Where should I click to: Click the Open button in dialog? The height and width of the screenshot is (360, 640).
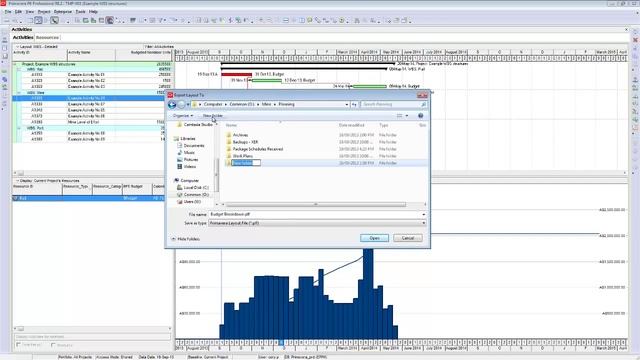(374, 238)
